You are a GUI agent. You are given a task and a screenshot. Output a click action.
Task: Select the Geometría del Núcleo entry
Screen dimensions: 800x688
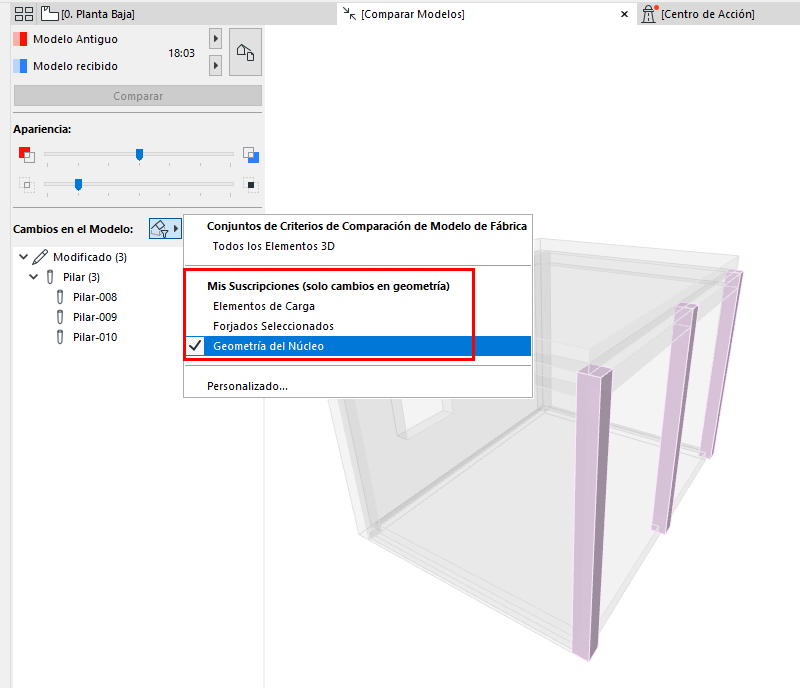click(358, 346)
